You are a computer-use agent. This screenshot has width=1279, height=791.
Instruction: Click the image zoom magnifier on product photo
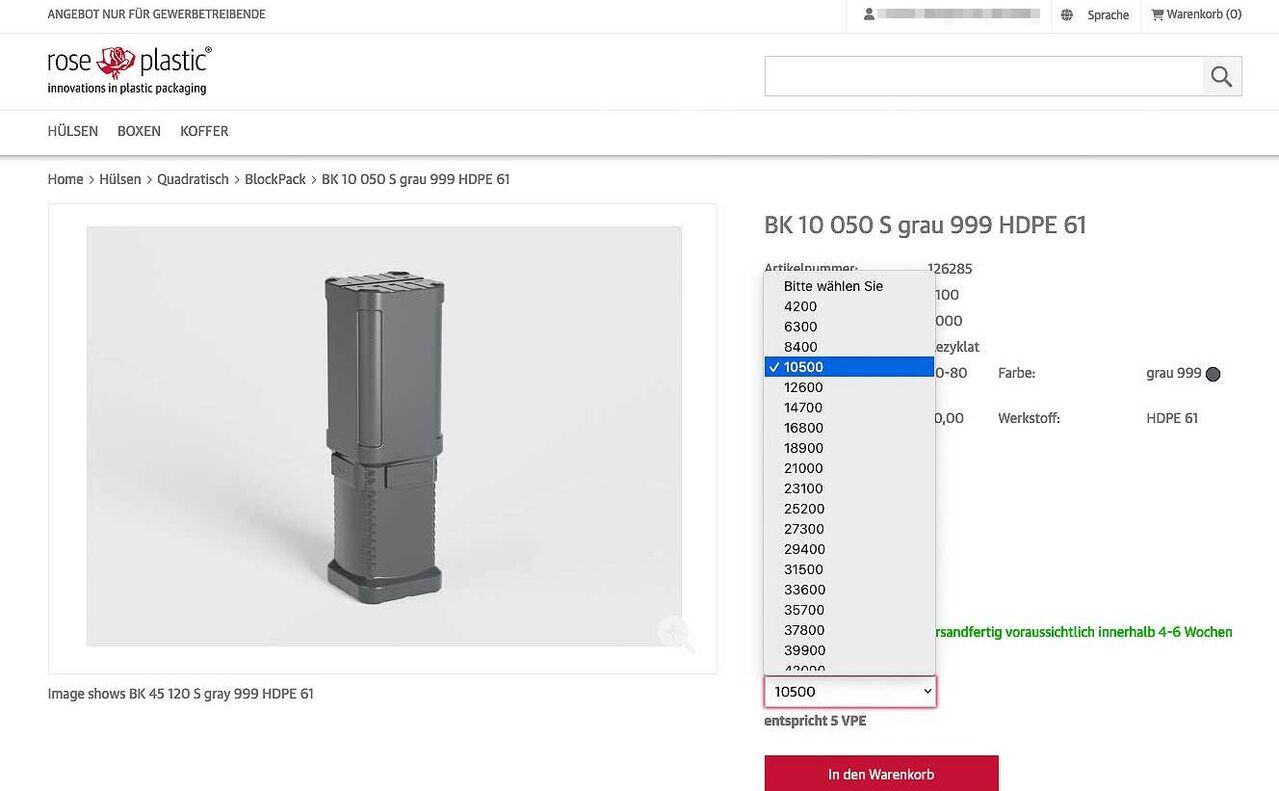676,634
